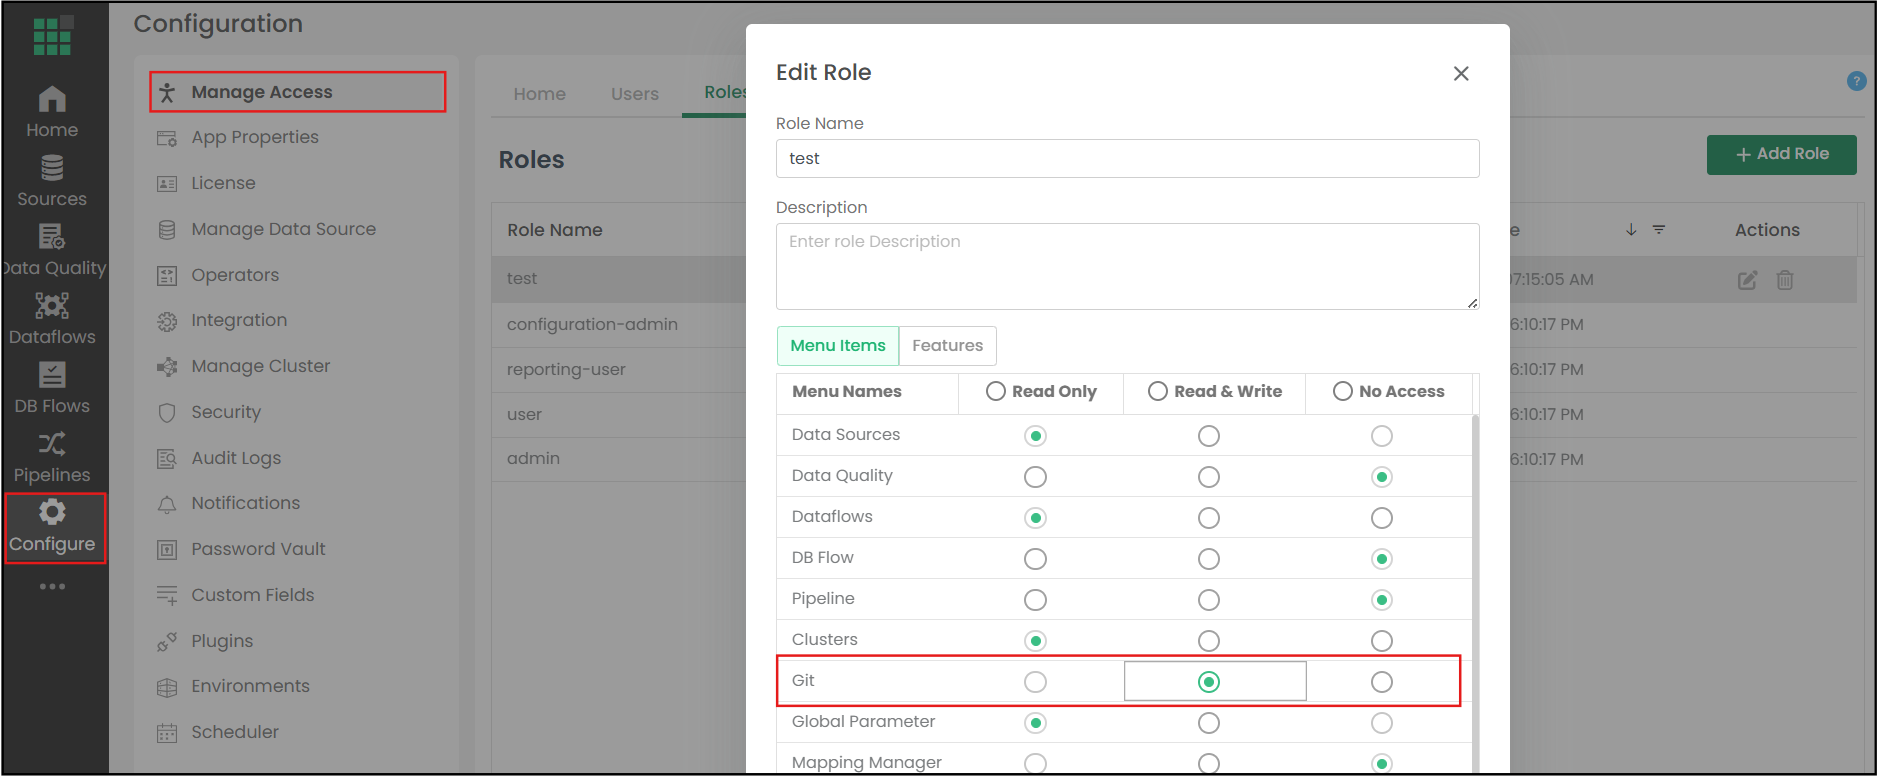Set Data Sources to Read & Write
The width and height of the screenshot is (1877, 777).
(x=1209, y=436)
